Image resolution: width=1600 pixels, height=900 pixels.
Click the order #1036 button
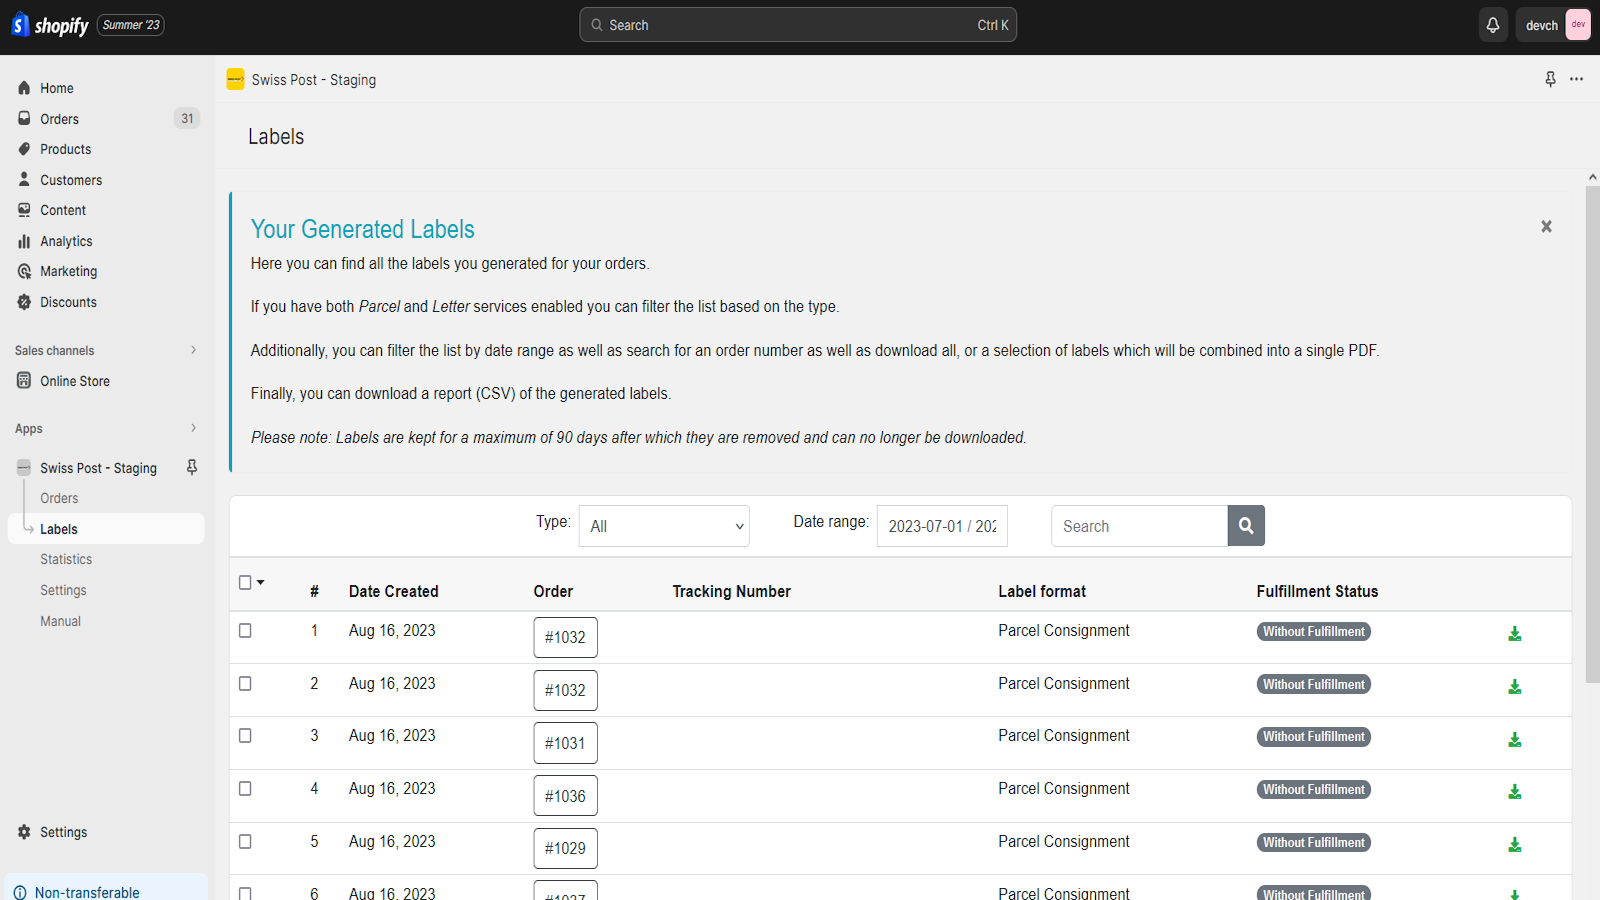(x=565, y=796)
